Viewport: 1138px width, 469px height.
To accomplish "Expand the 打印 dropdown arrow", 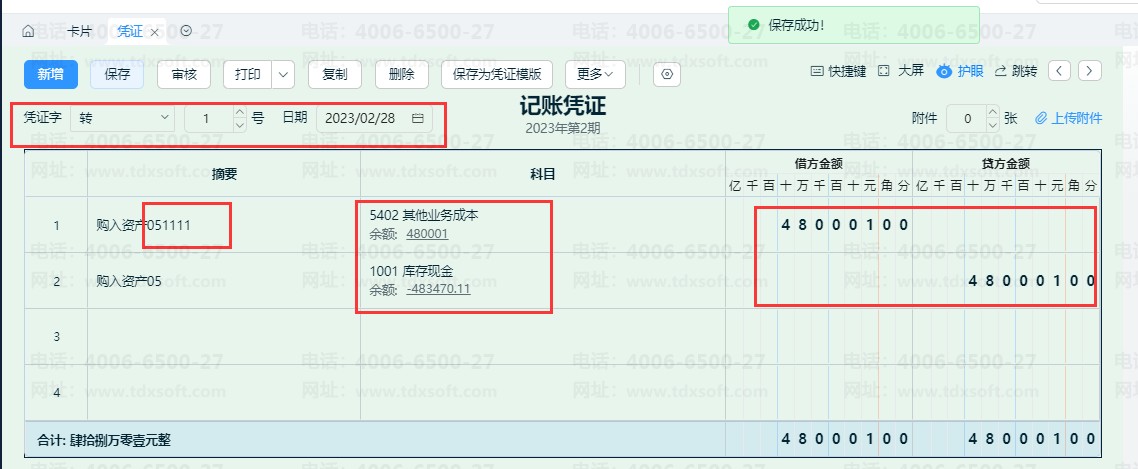I will click(283, 74).
